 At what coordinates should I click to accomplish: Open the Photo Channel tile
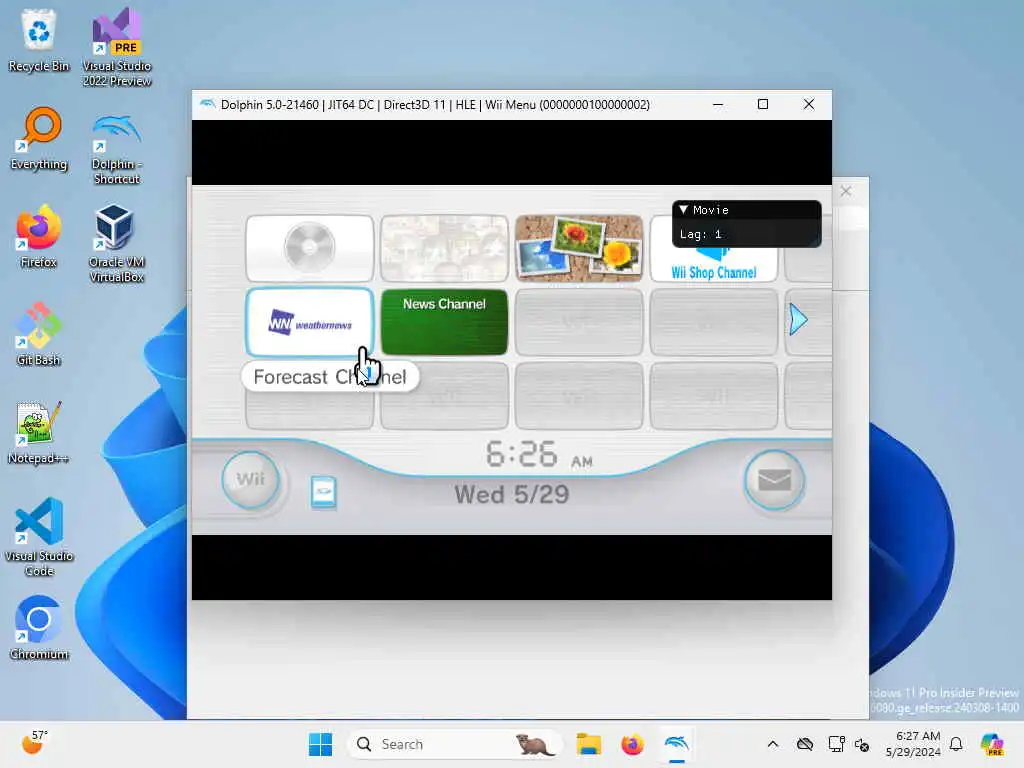point(579,248)
